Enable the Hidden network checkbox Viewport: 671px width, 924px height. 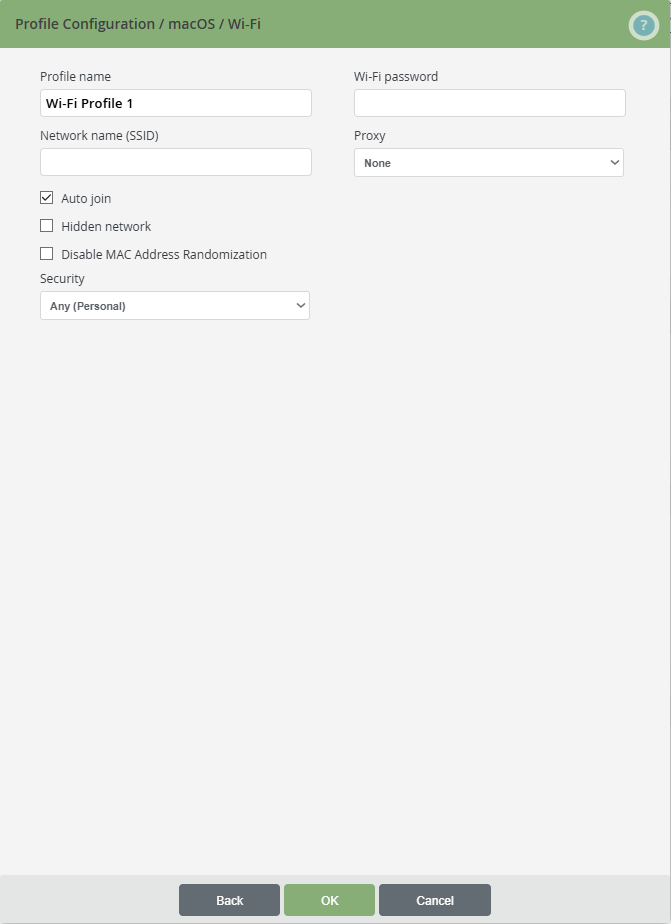[45, 225]
